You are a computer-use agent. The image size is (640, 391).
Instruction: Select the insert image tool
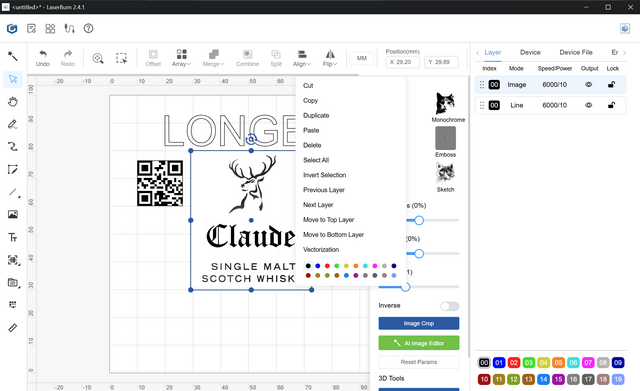[13, 214]
